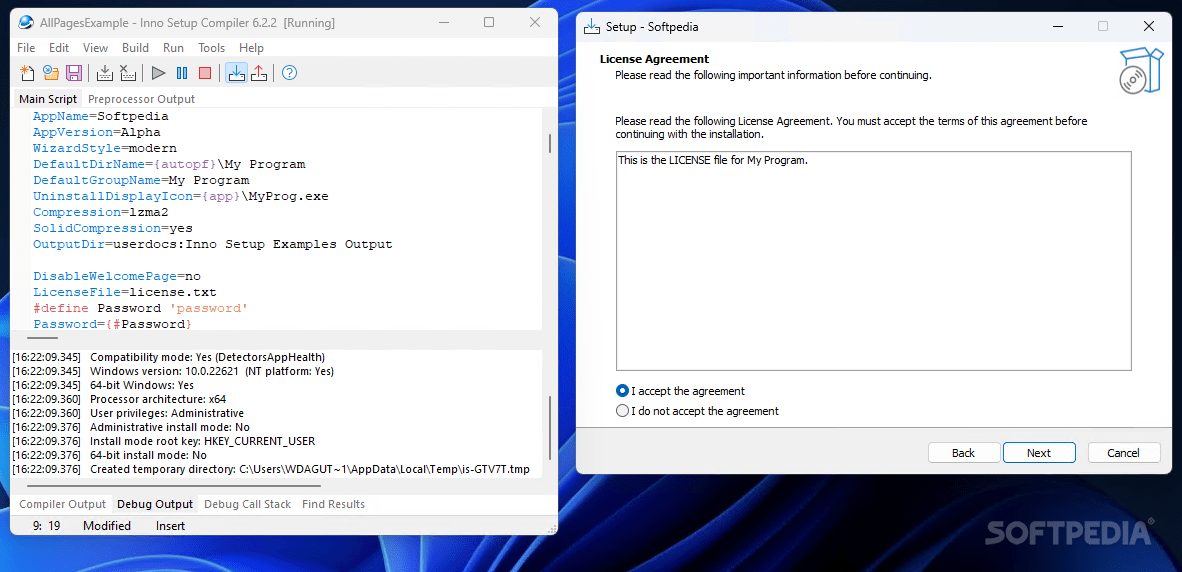Viewport: 1182px width, 572px height.
Task: Click the Save floppy disk icon
Action: [x=74, y=73]
